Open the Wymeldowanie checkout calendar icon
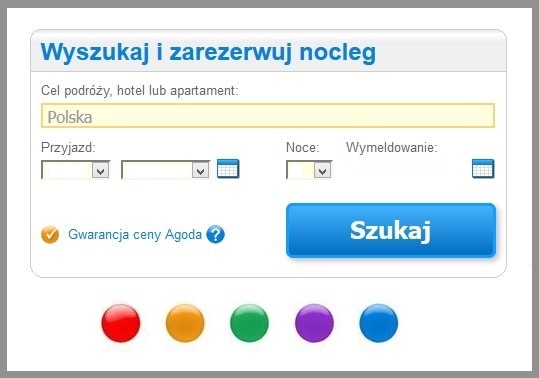The height and width of the screenshot is (378, 539). click(483, 169)
